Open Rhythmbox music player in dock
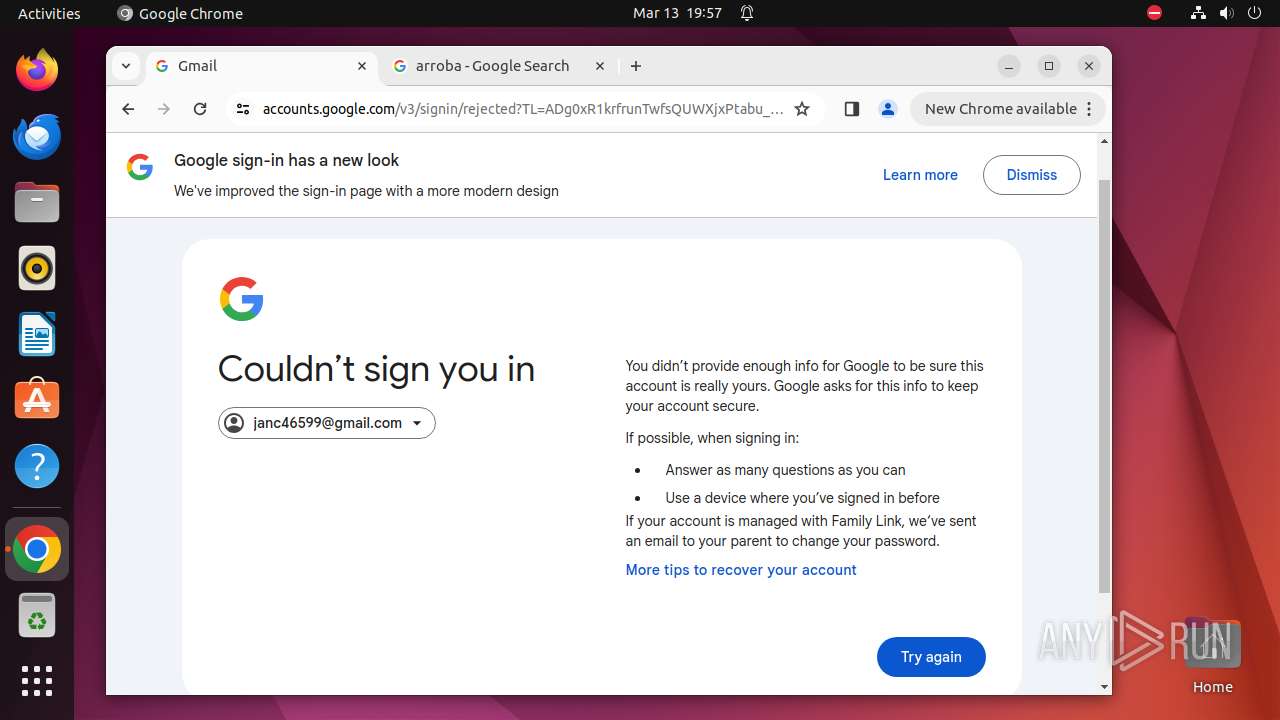Viewport: 1280px width, 720px height. click(37, 268)
